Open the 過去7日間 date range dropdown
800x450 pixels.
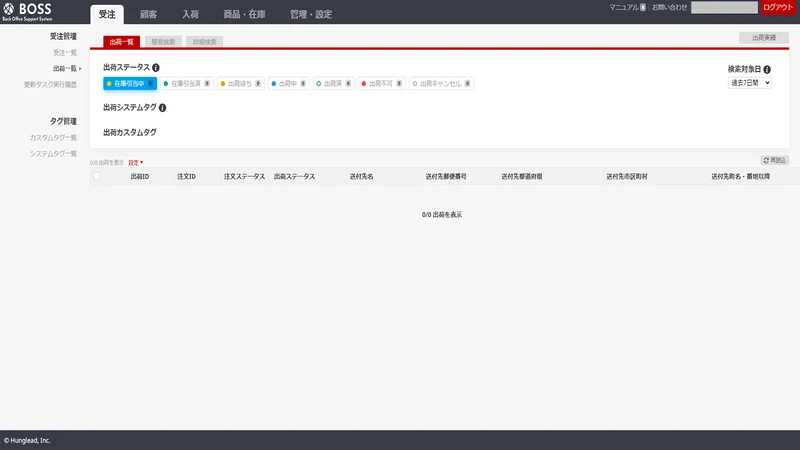pyautogui.click(x=749, y=83)
